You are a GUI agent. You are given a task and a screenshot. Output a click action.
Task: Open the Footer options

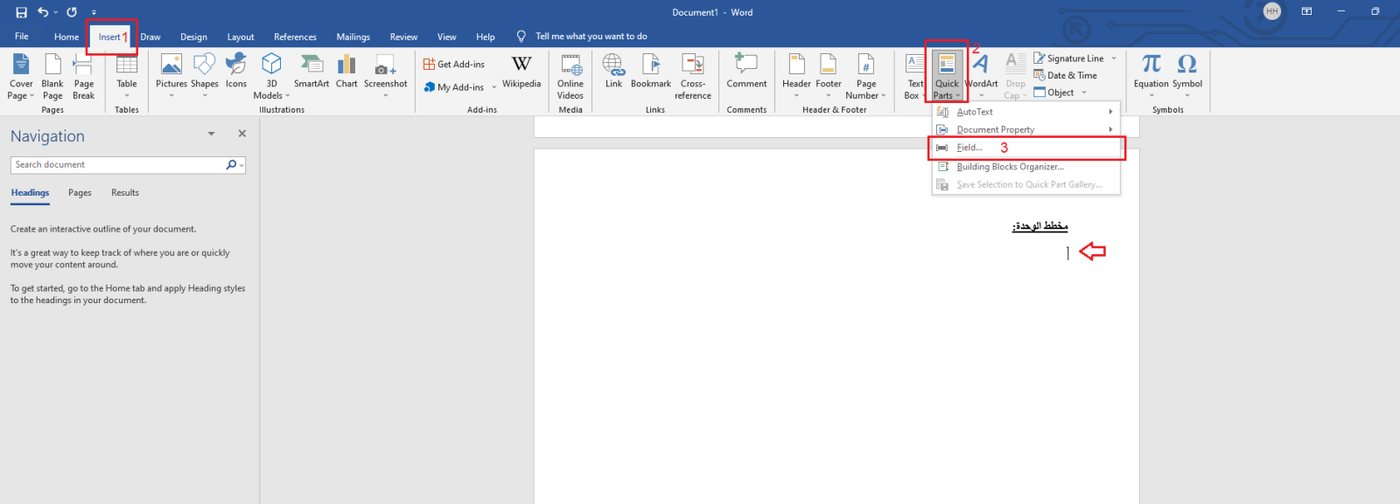[x=828, y=76]
